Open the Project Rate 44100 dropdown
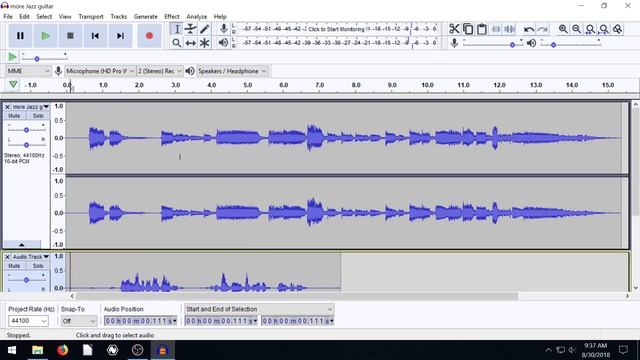 pyautogui.click(x=28, y=321)
